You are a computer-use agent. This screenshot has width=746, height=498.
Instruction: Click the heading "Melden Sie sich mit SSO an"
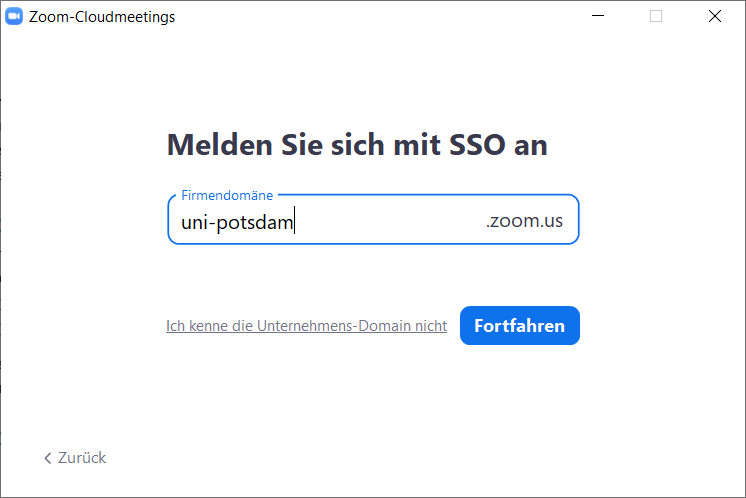357,145
